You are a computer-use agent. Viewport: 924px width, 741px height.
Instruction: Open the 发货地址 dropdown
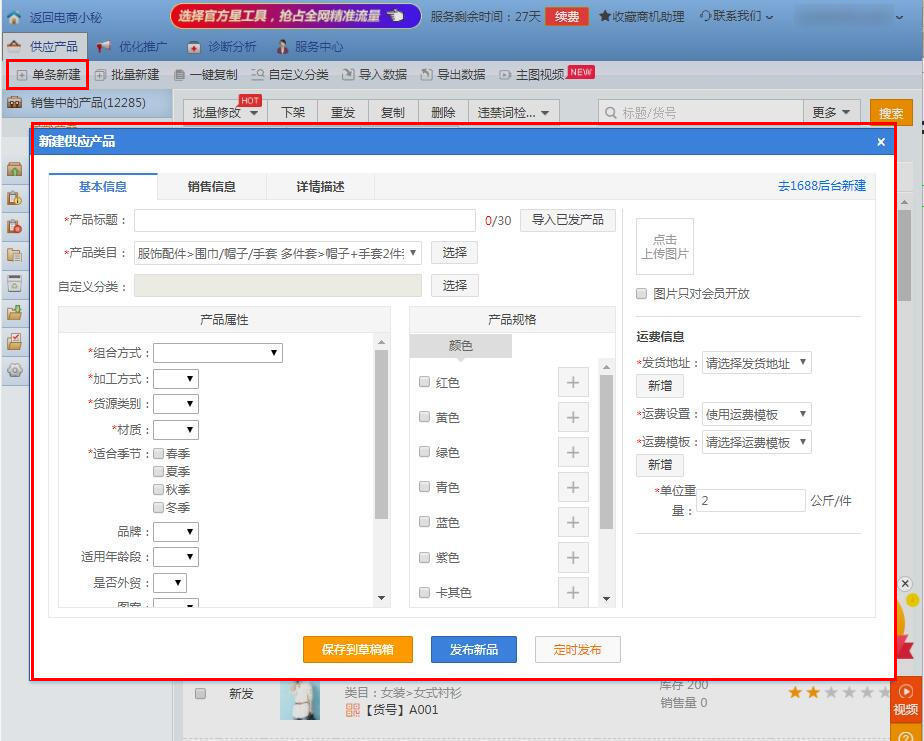coord(756,363)
